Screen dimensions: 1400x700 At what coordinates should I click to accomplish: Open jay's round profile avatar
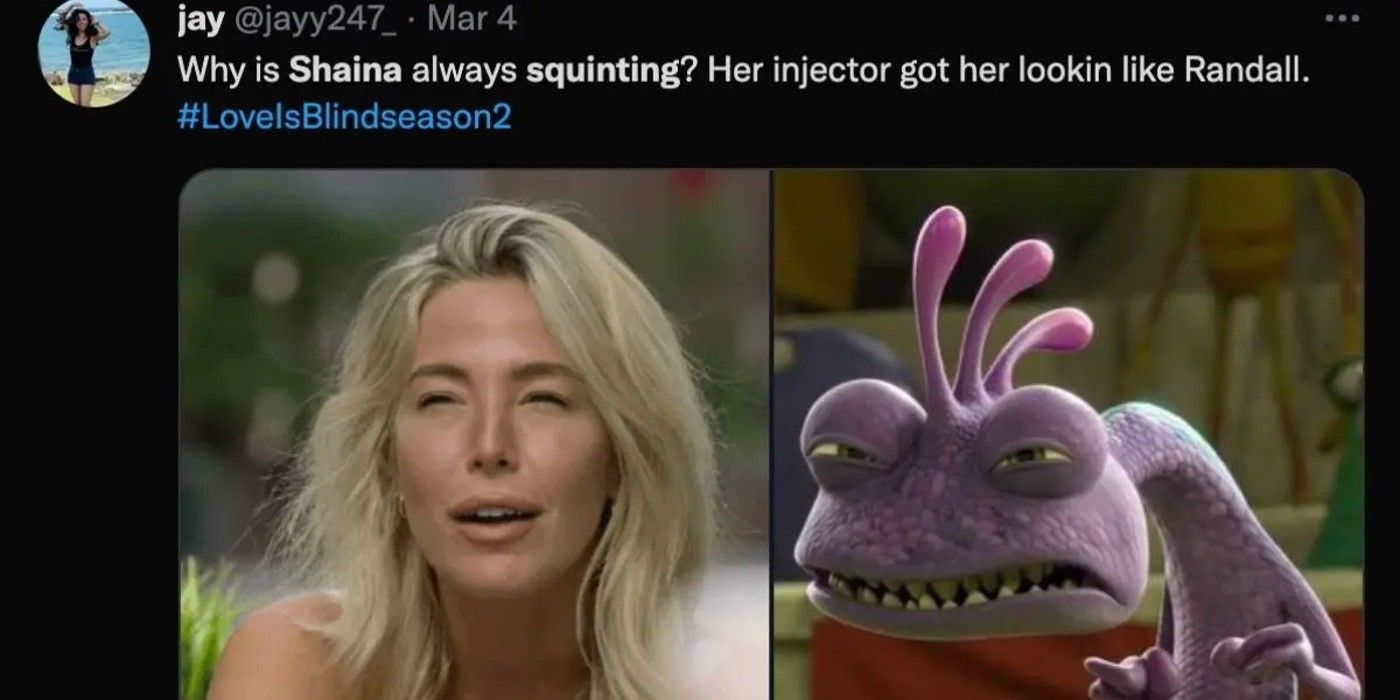pyautogui.click(x=93, y=52)
